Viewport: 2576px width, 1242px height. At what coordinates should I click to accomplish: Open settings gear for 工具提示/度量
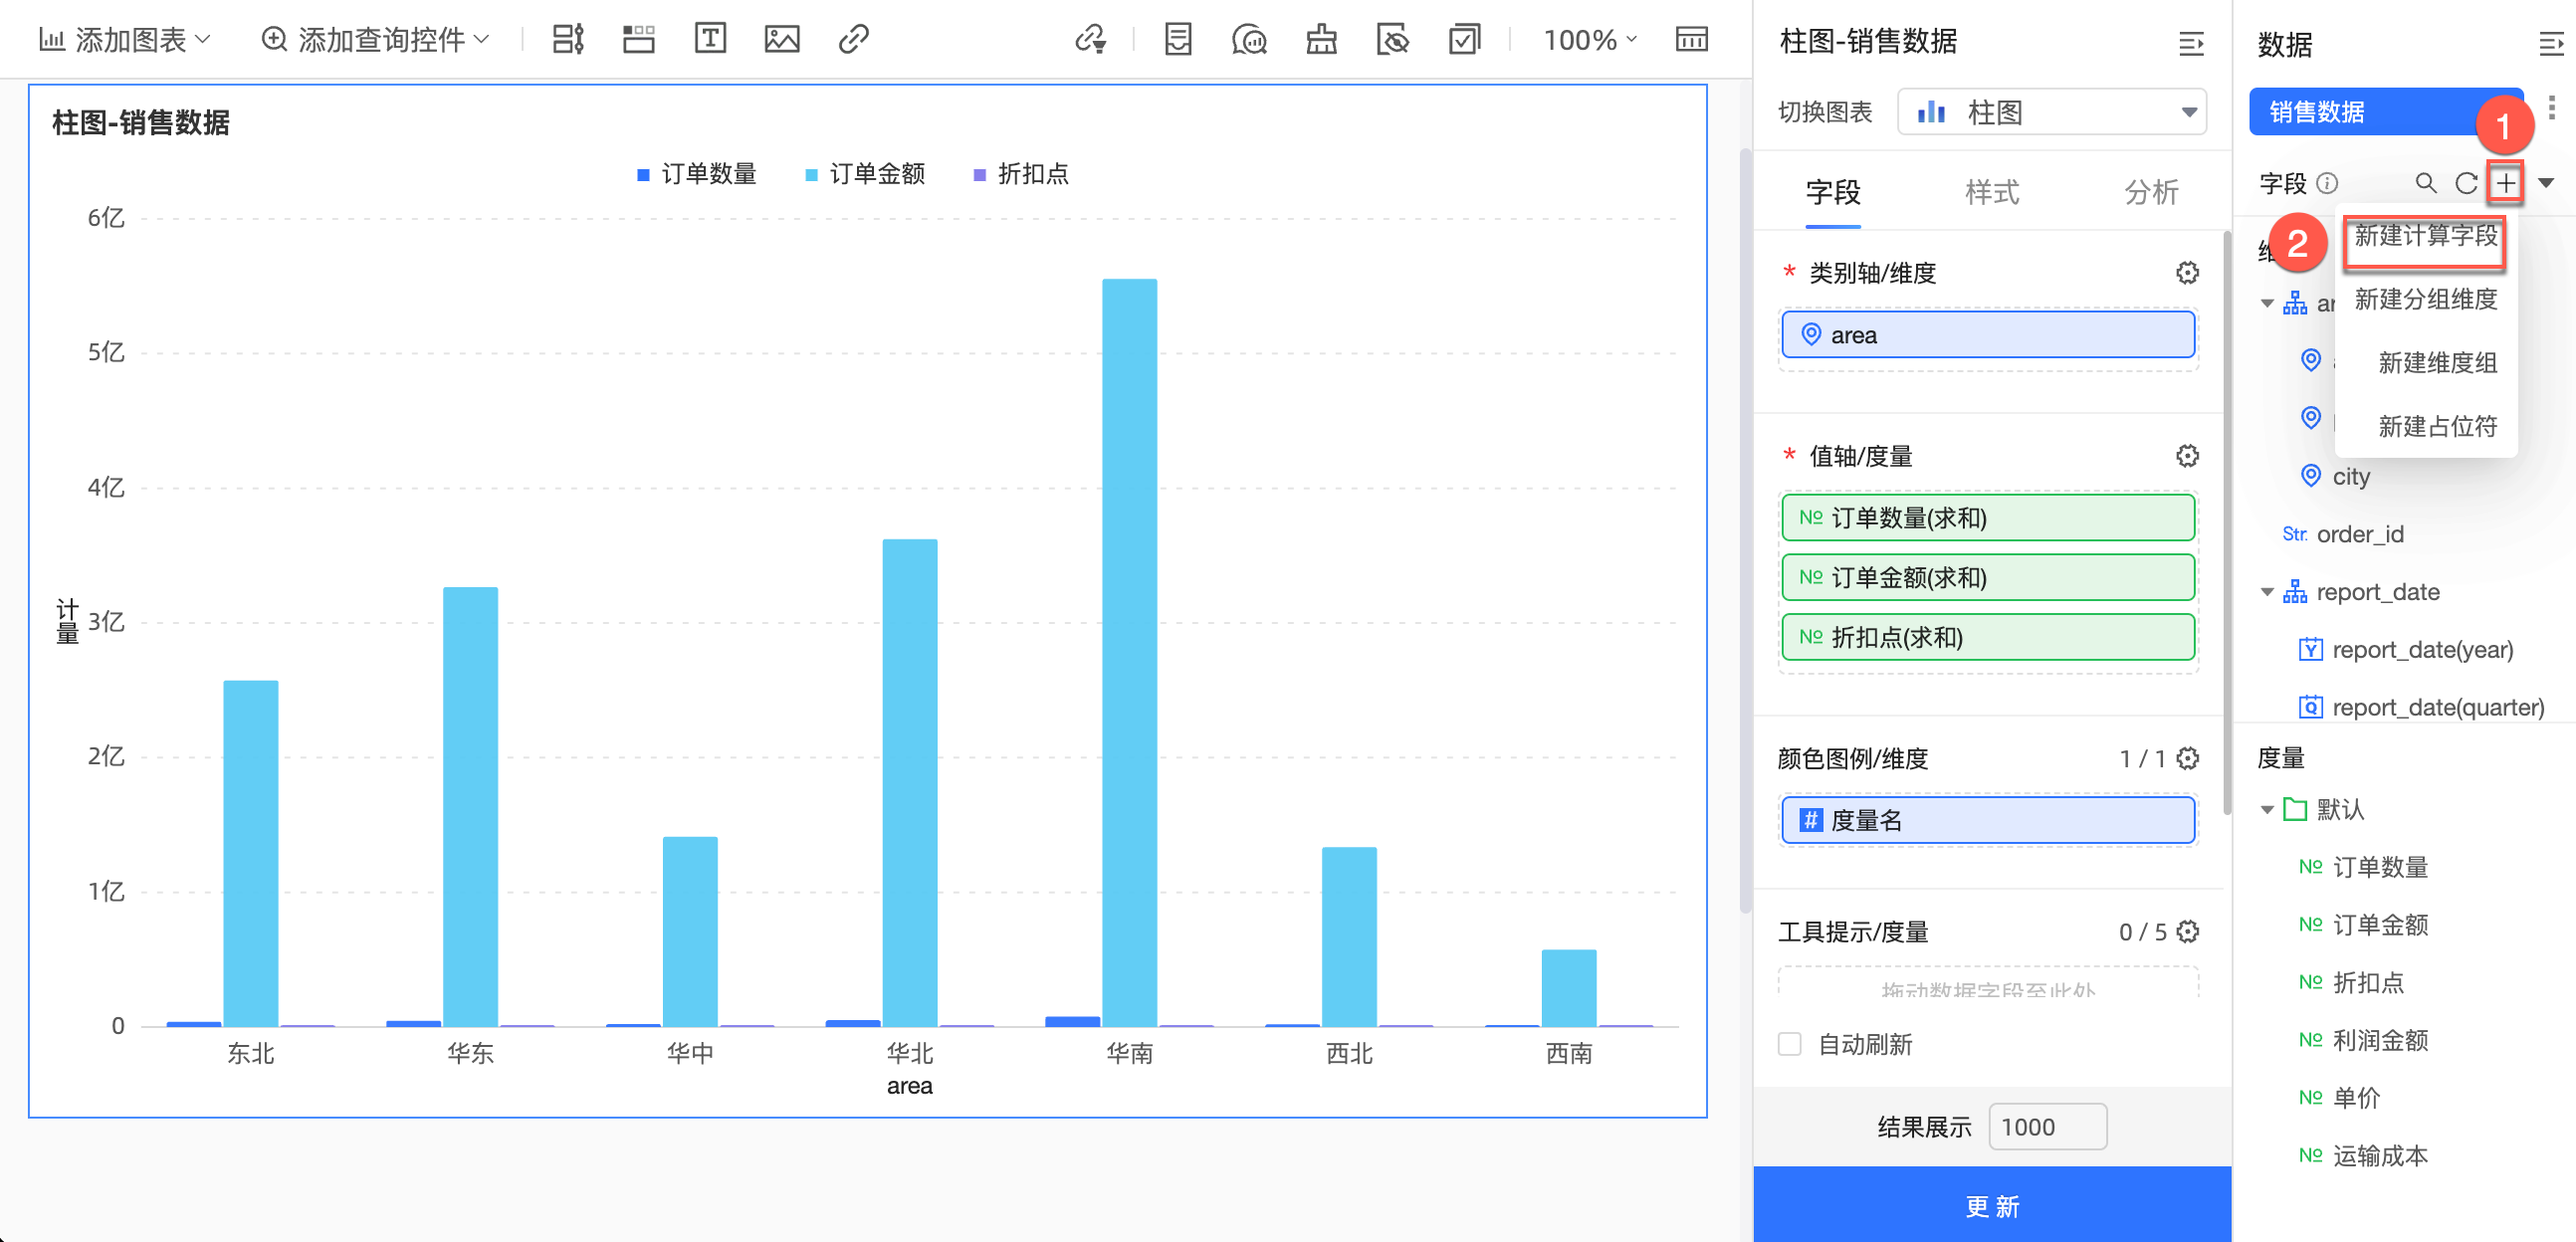tap(2187, 931)
